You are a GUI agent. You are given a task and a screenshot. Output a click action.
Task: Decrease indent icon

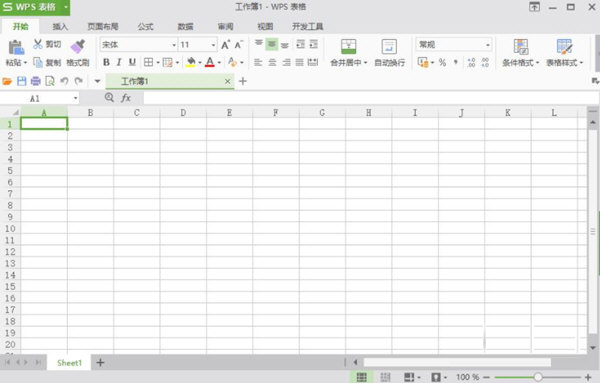tap(301, 44)
